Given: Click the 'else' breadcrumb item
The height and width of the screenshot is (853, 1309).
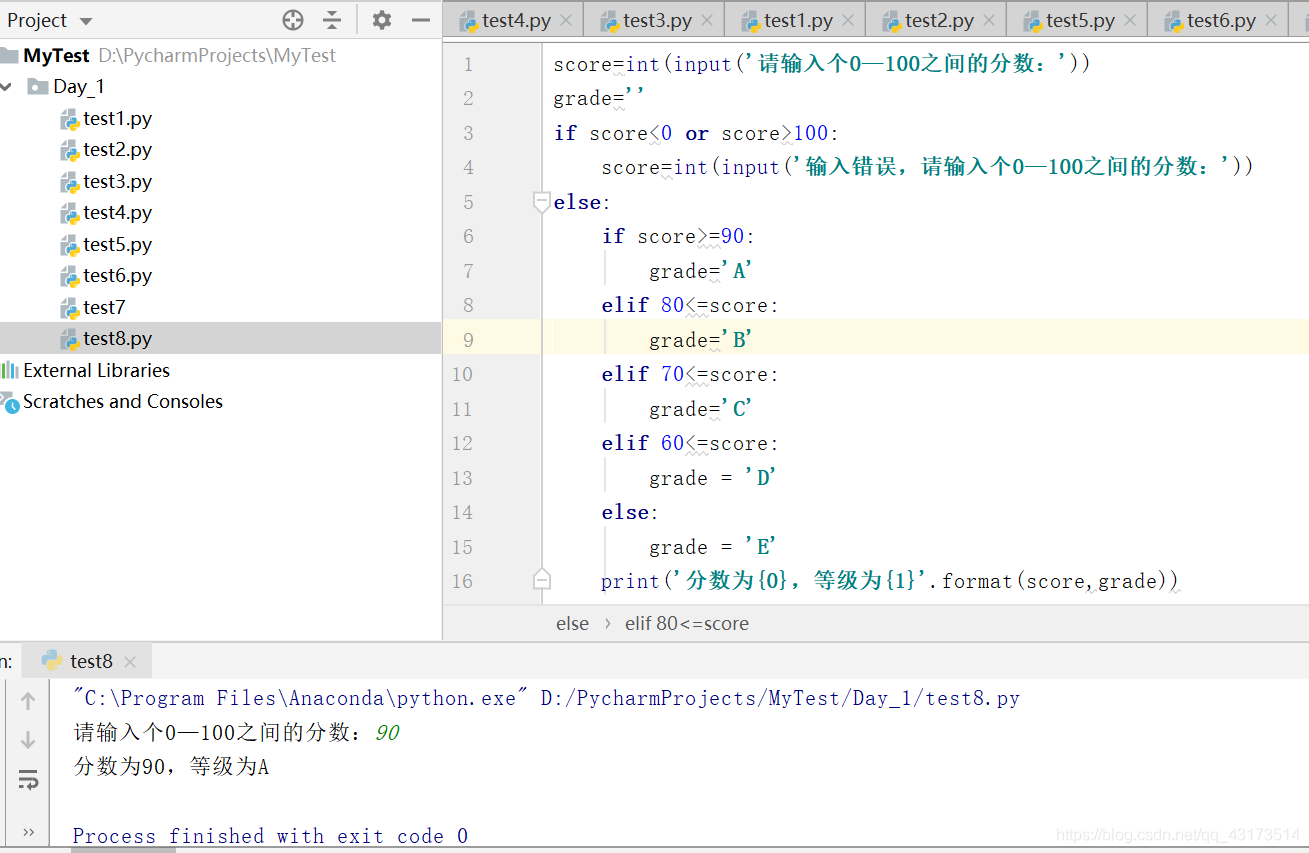Looking at the screenshot, I should click(x=572, y=623).
